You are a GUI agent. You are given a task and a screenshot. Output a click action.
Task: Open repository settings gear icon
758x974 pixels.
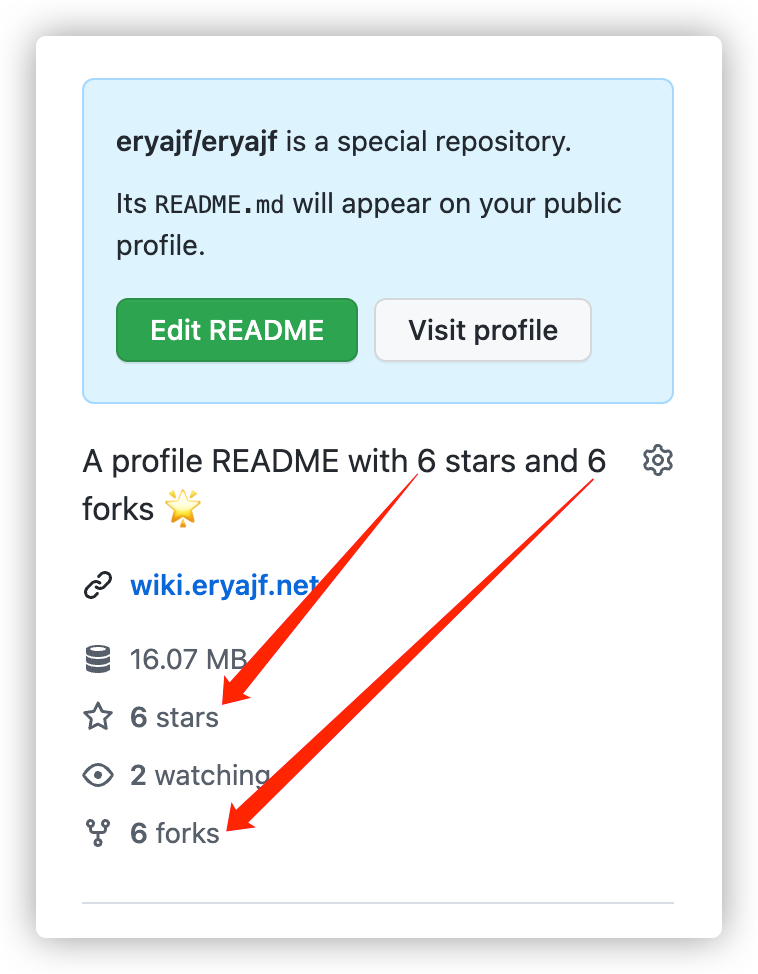point(657,460)
